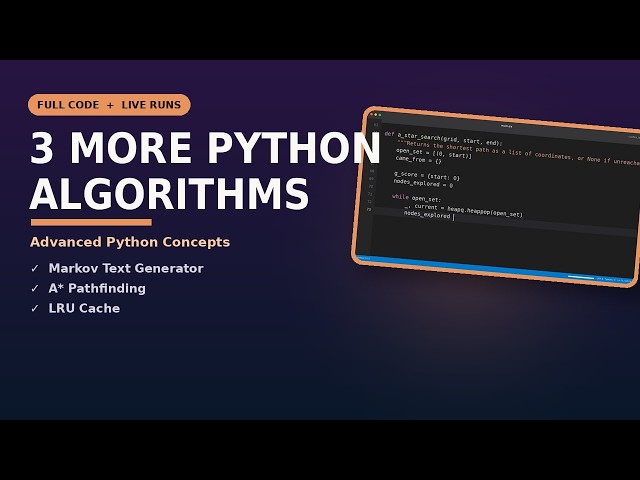Click the open_set = [(0, start)] line
Screen dimensions: 640x480
click(433, 153)
